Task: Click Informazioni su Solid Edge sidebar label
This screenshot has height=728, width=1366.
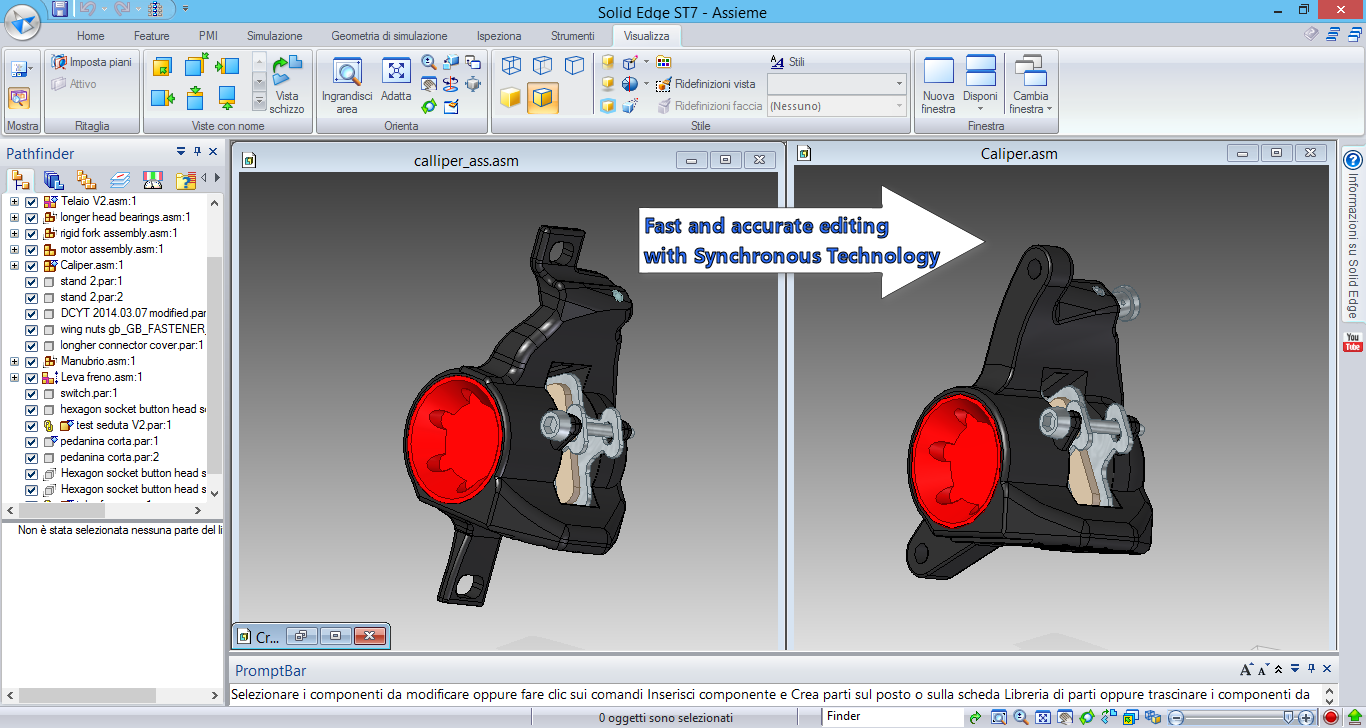Action: 1353,247
